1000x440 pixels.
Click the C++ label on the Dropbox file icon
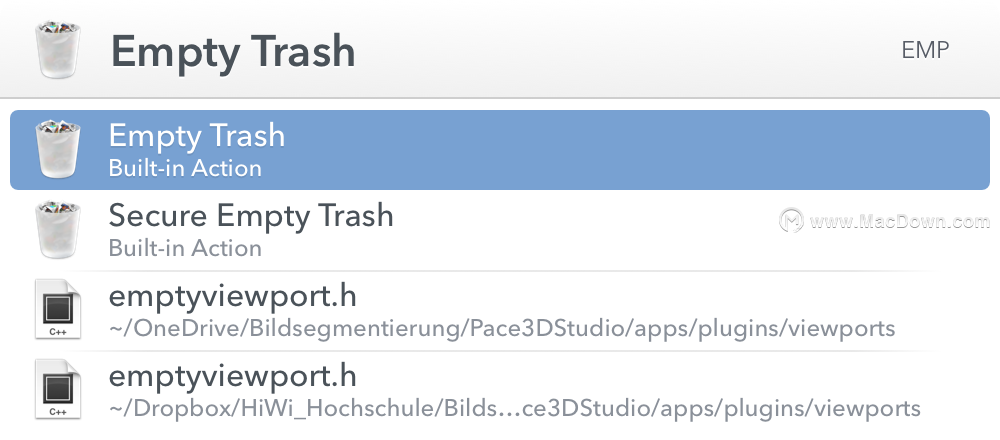58,412
